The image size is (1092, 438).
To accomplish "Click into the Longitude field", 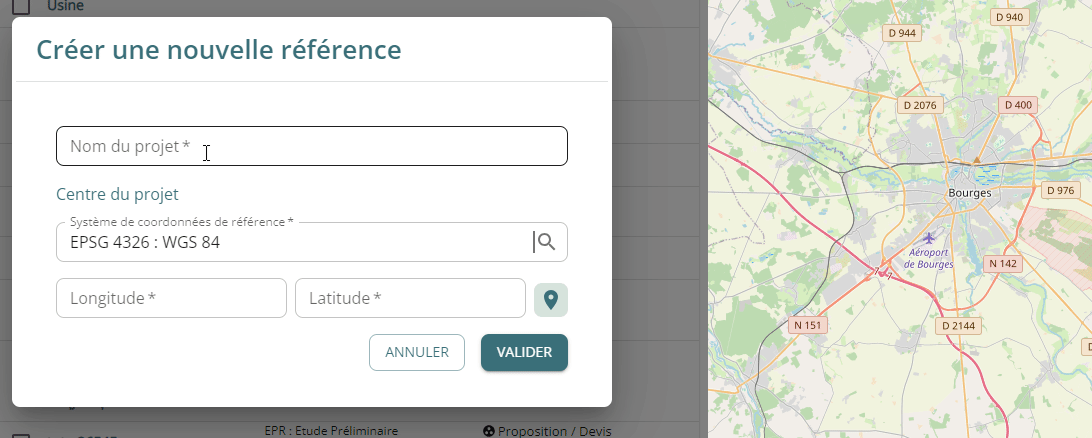I will (x=171, y=298).
